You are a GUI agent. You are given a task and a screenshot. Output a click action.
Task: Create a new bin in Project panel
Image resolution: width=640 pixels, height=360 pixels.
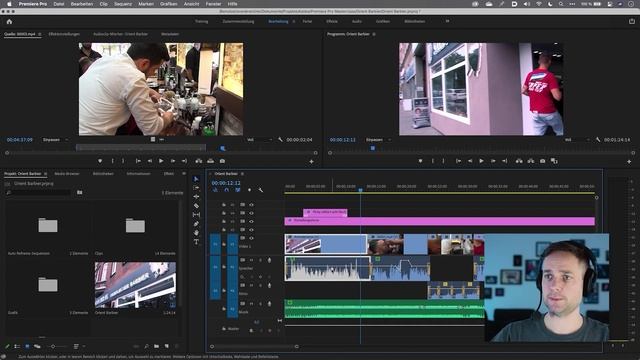157,346
